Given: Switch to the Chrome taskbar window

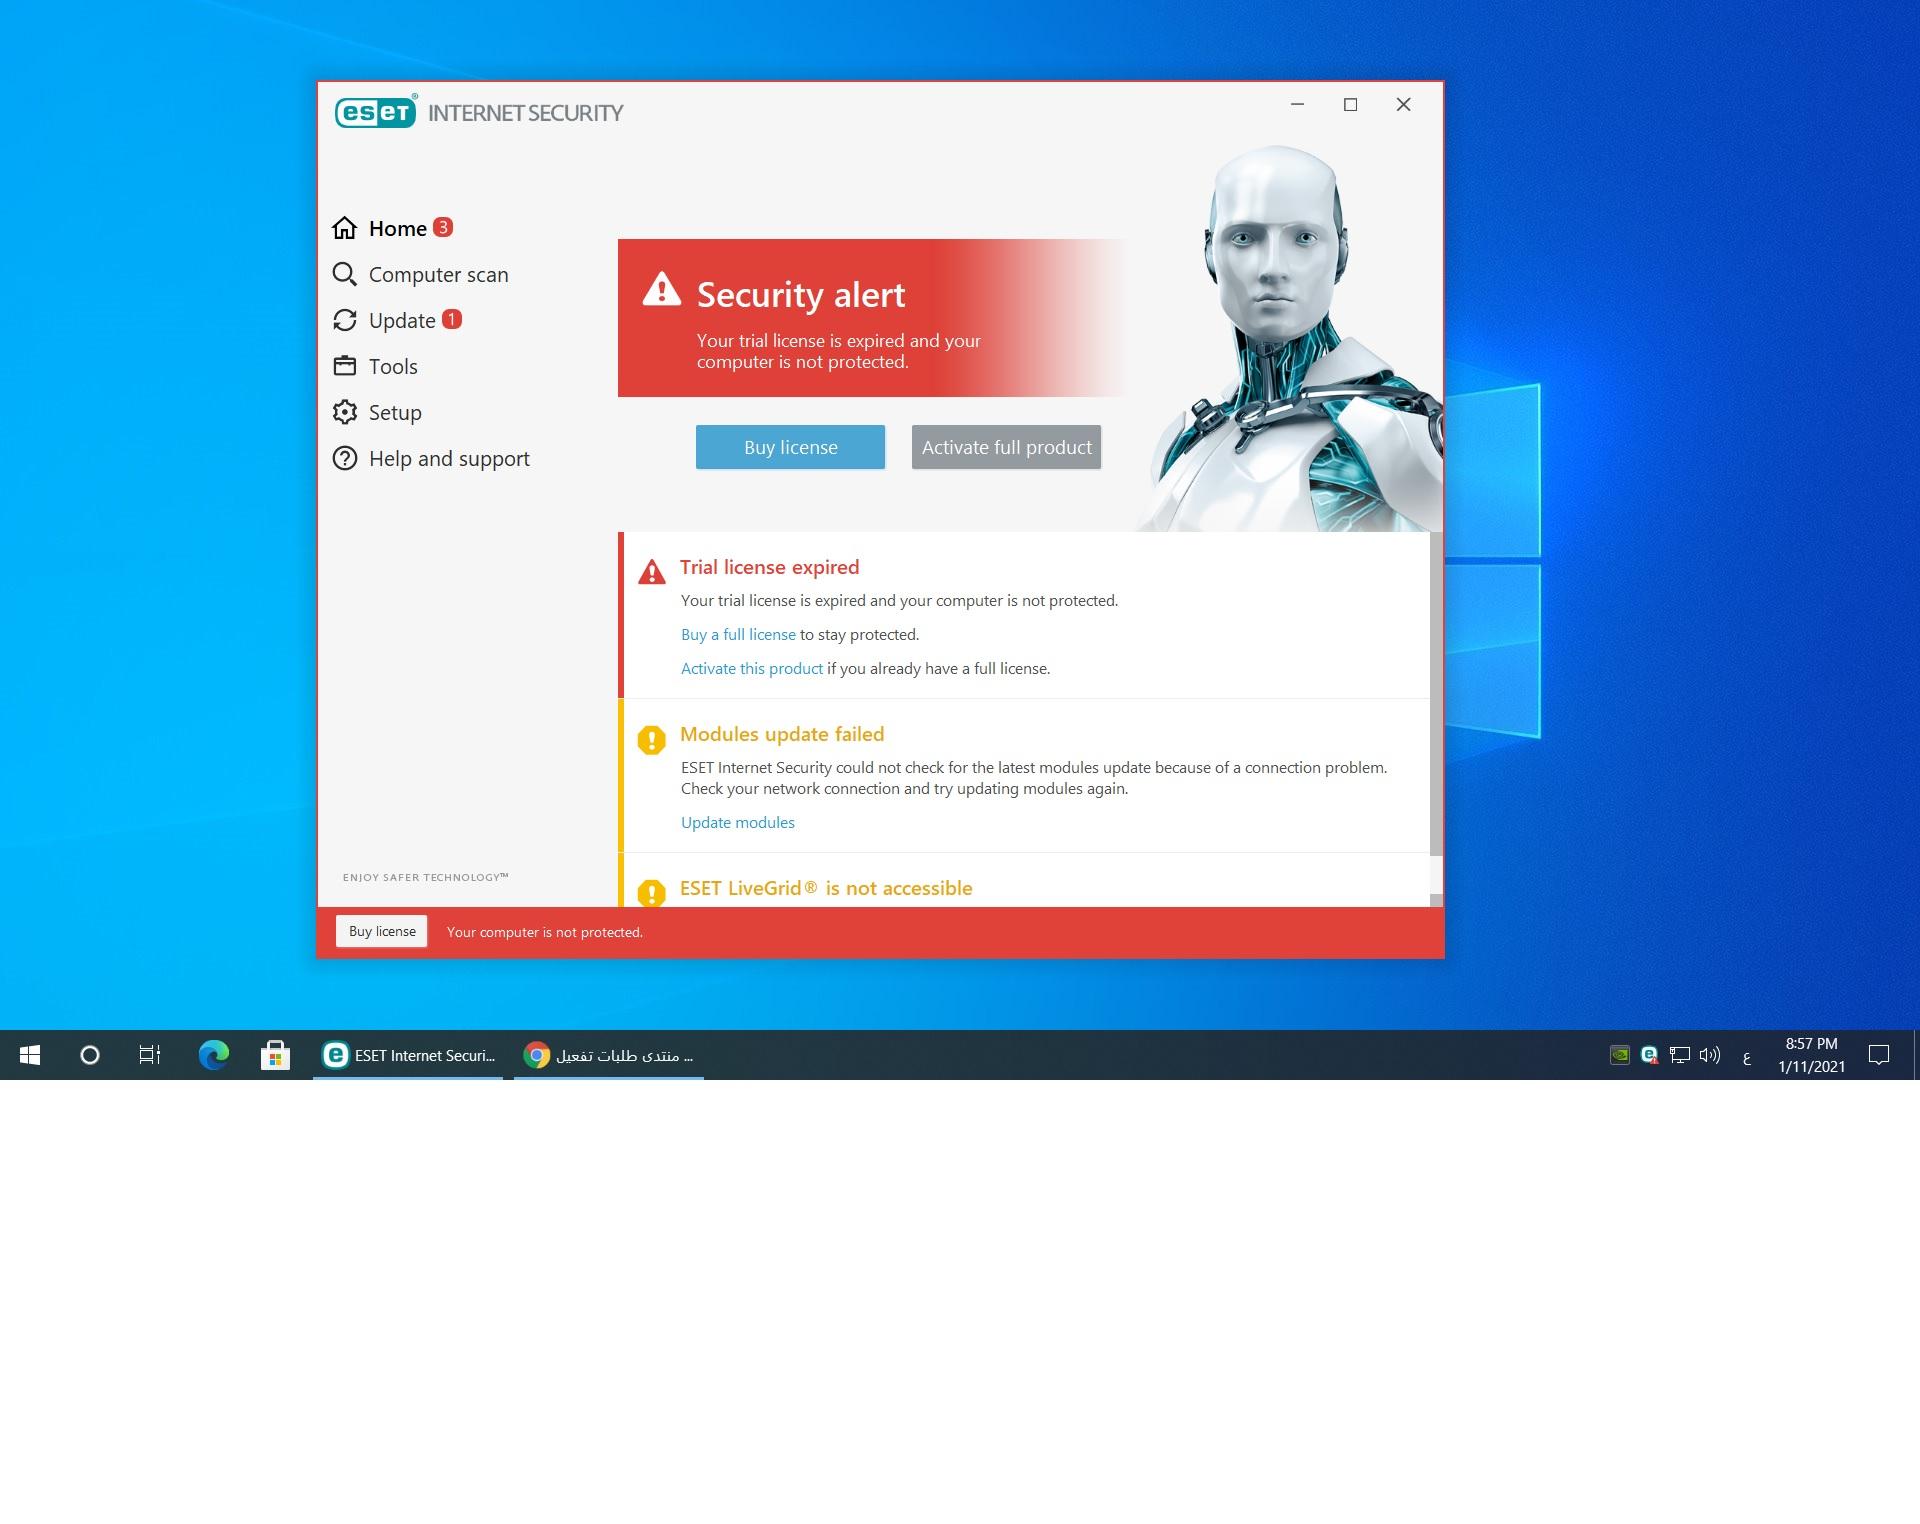Looking at the screenshot, I should pos(609,1055).
